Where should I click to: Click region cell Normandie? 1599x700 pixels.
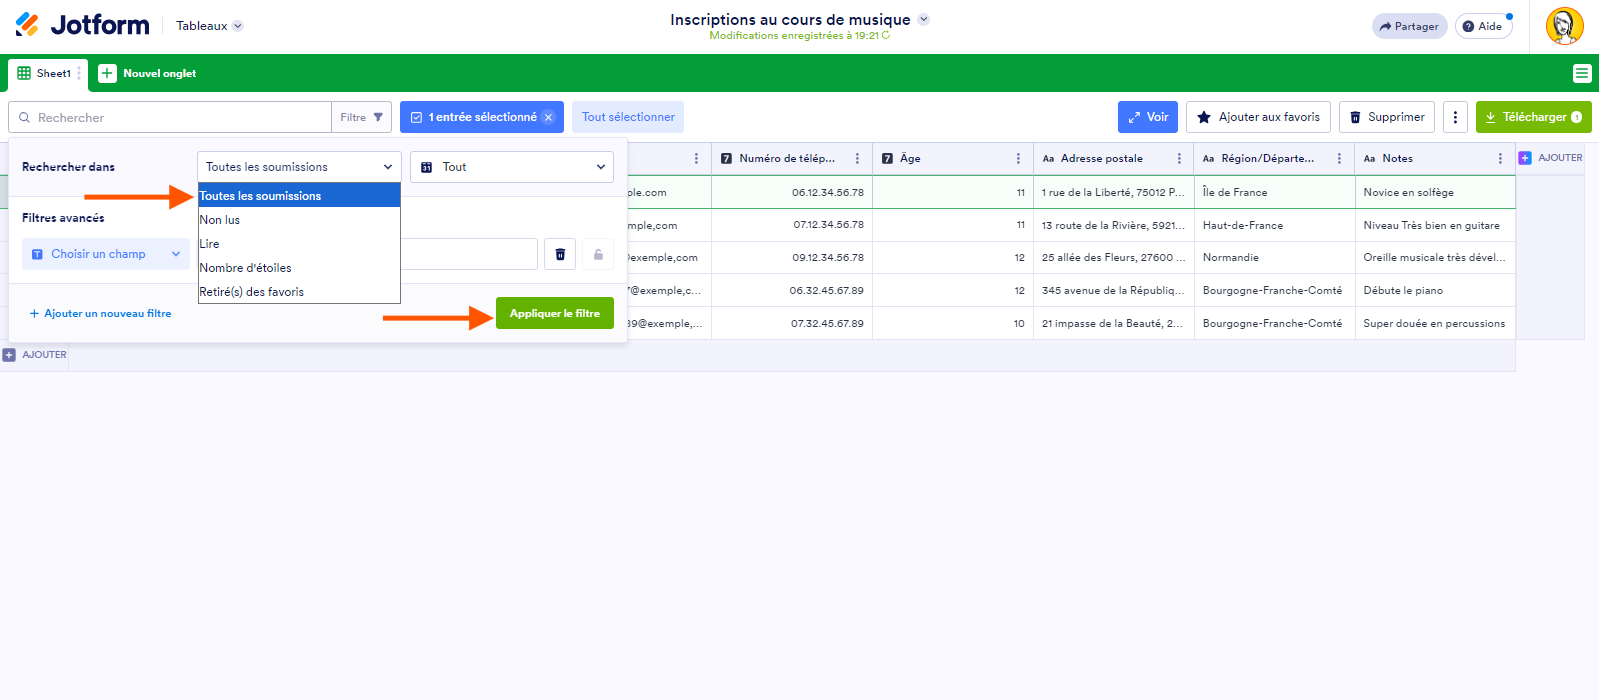(x=1275, y=257)
